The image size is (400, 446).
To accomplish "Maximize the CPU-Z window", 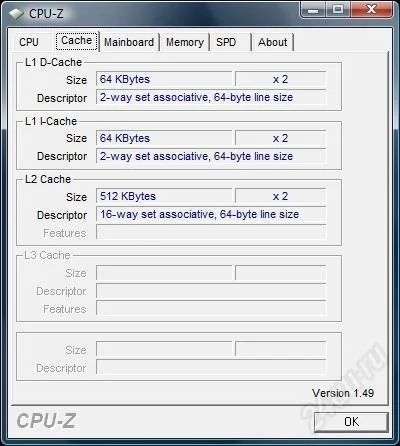I will click(338, 9).
